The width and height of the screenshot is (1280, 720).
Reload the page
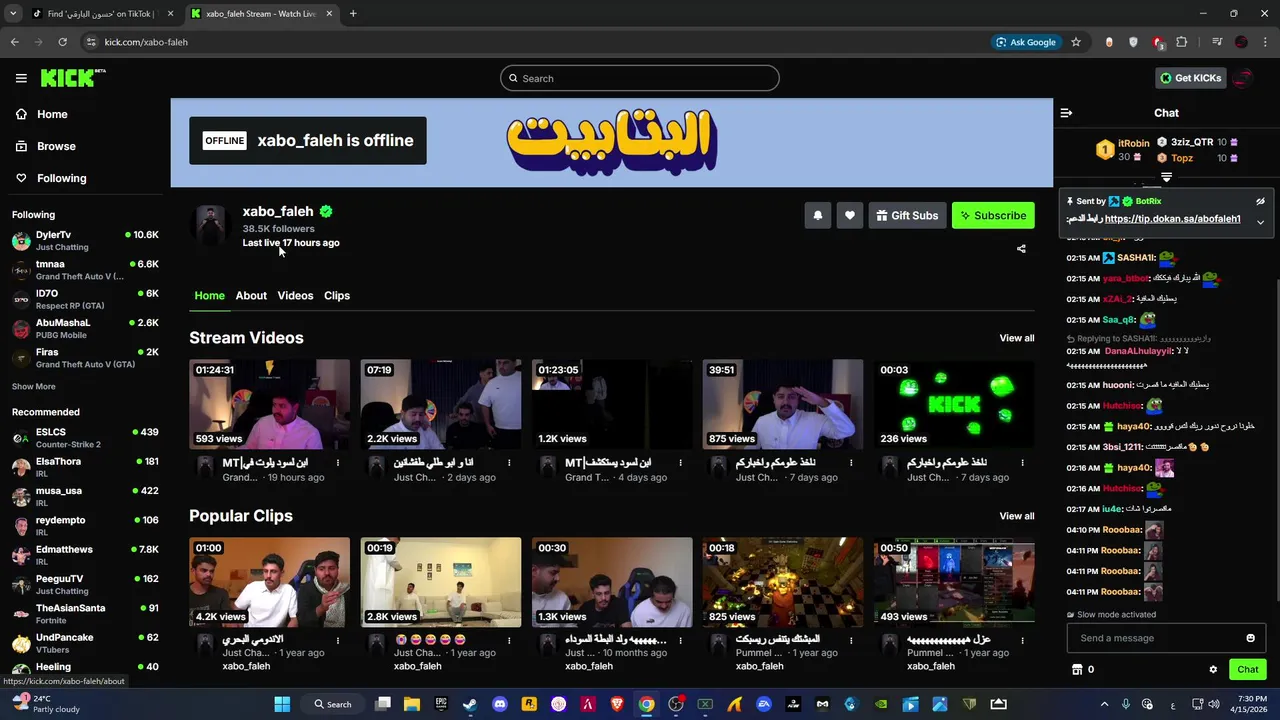pyautogui.click(x=62, y=42)
